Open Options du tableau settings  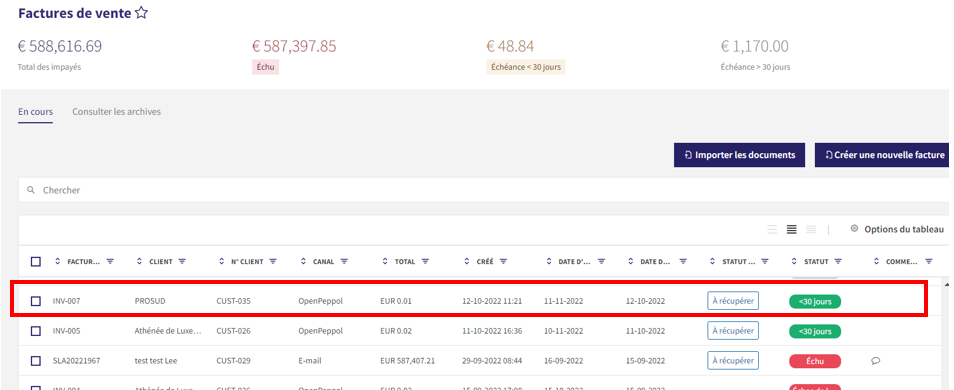[x=897, y=229]
